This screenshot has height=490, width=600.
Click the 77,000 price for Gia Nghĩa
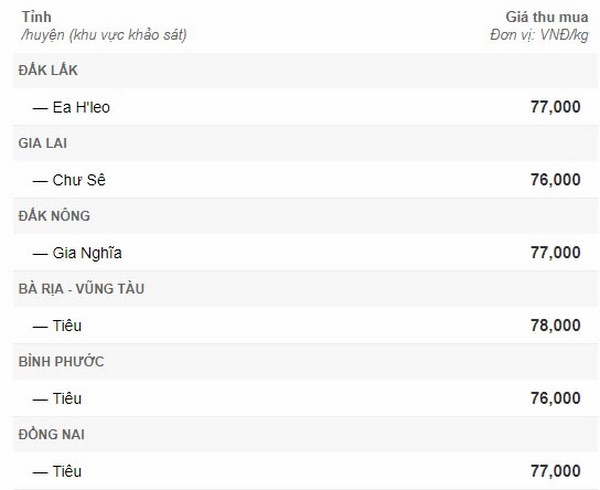pos(555,252)
